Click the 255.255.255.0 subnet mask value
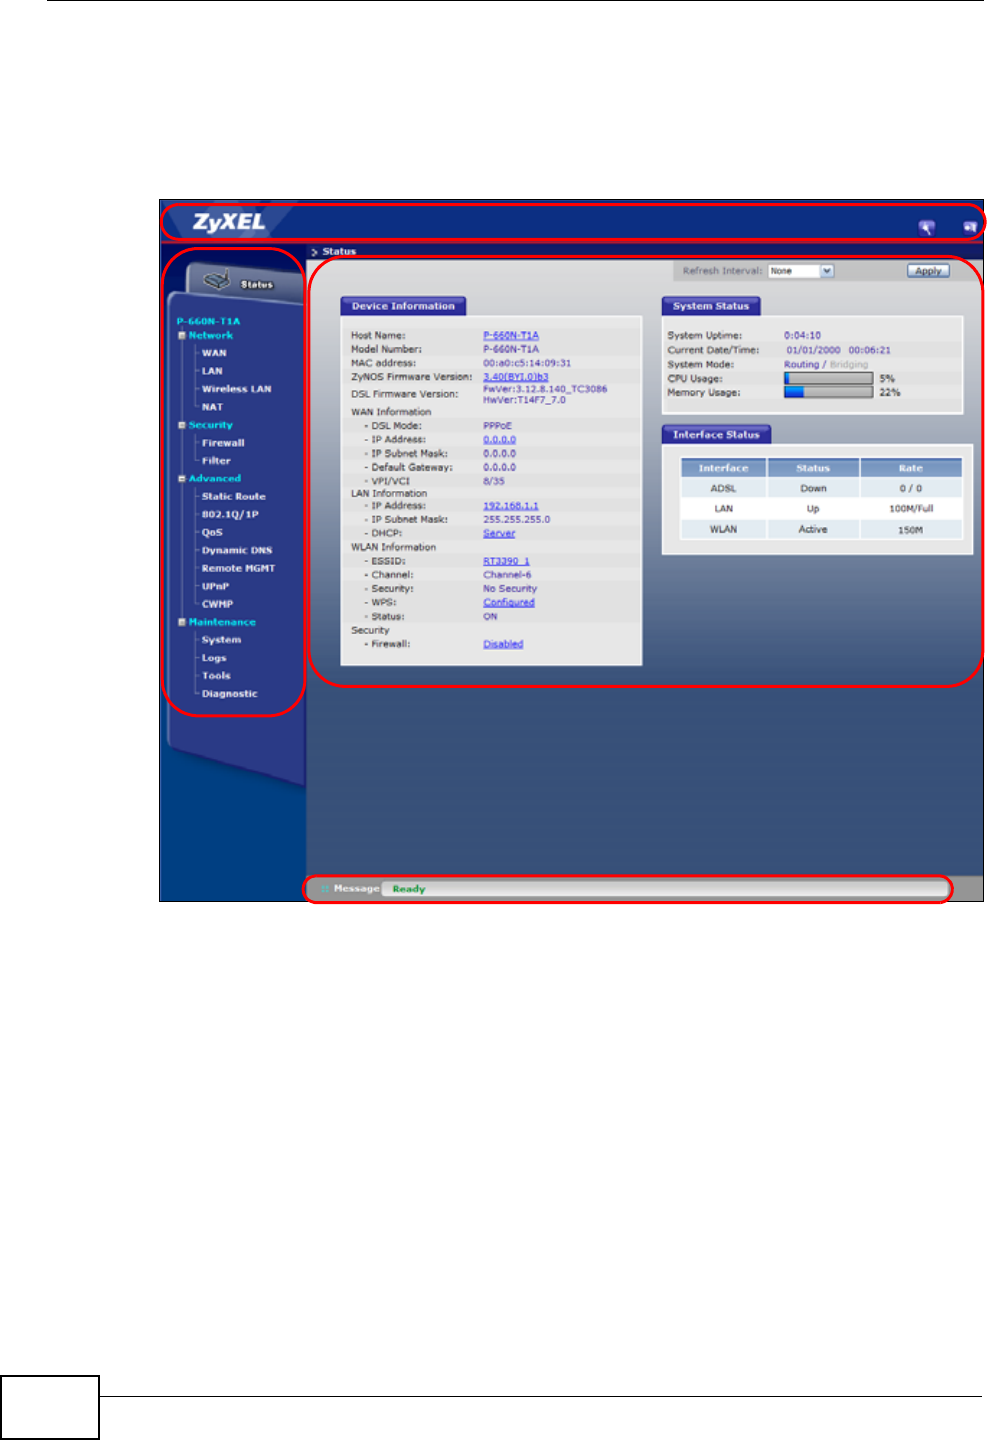This screenshot has width=987, height=1440. (516, 519)
